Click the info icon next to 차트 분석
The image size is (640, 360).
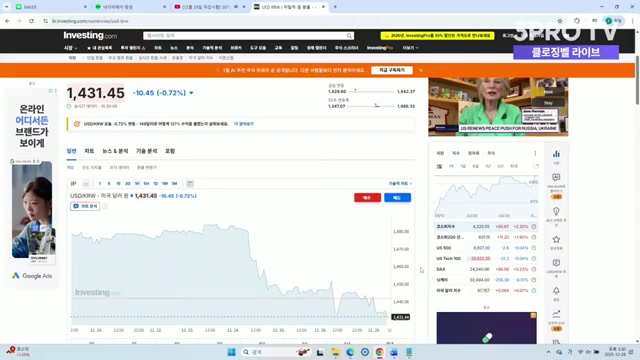(105, 206)
